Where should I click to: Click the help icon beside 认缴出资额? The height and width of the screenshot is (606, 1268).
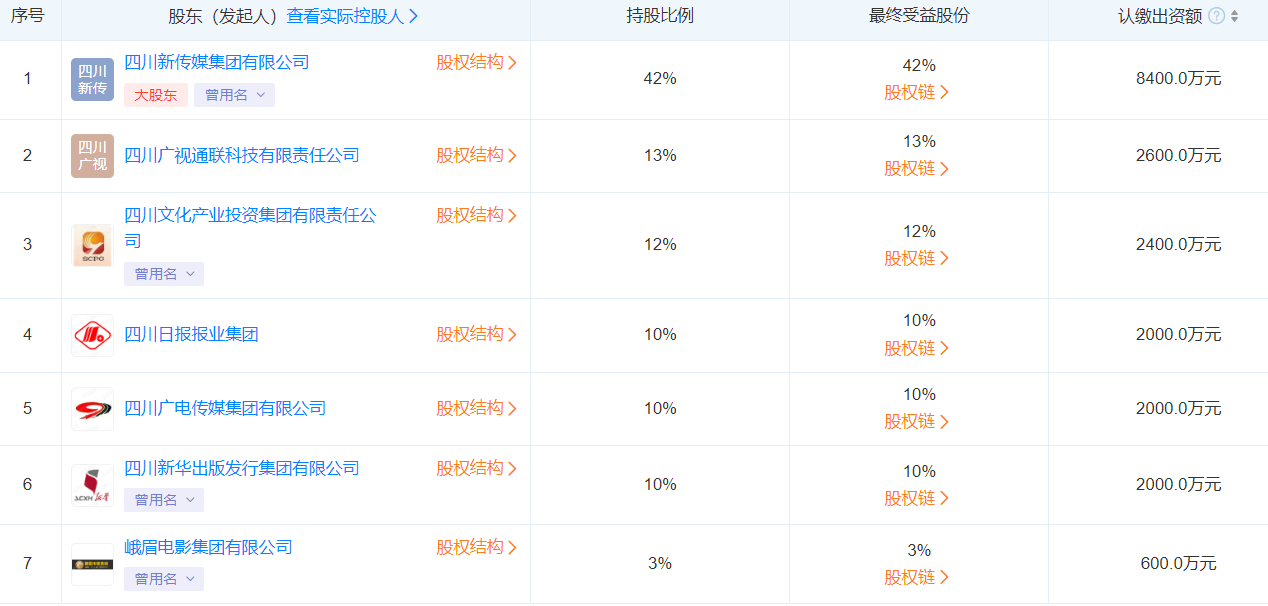click(x=1216, y=16)
